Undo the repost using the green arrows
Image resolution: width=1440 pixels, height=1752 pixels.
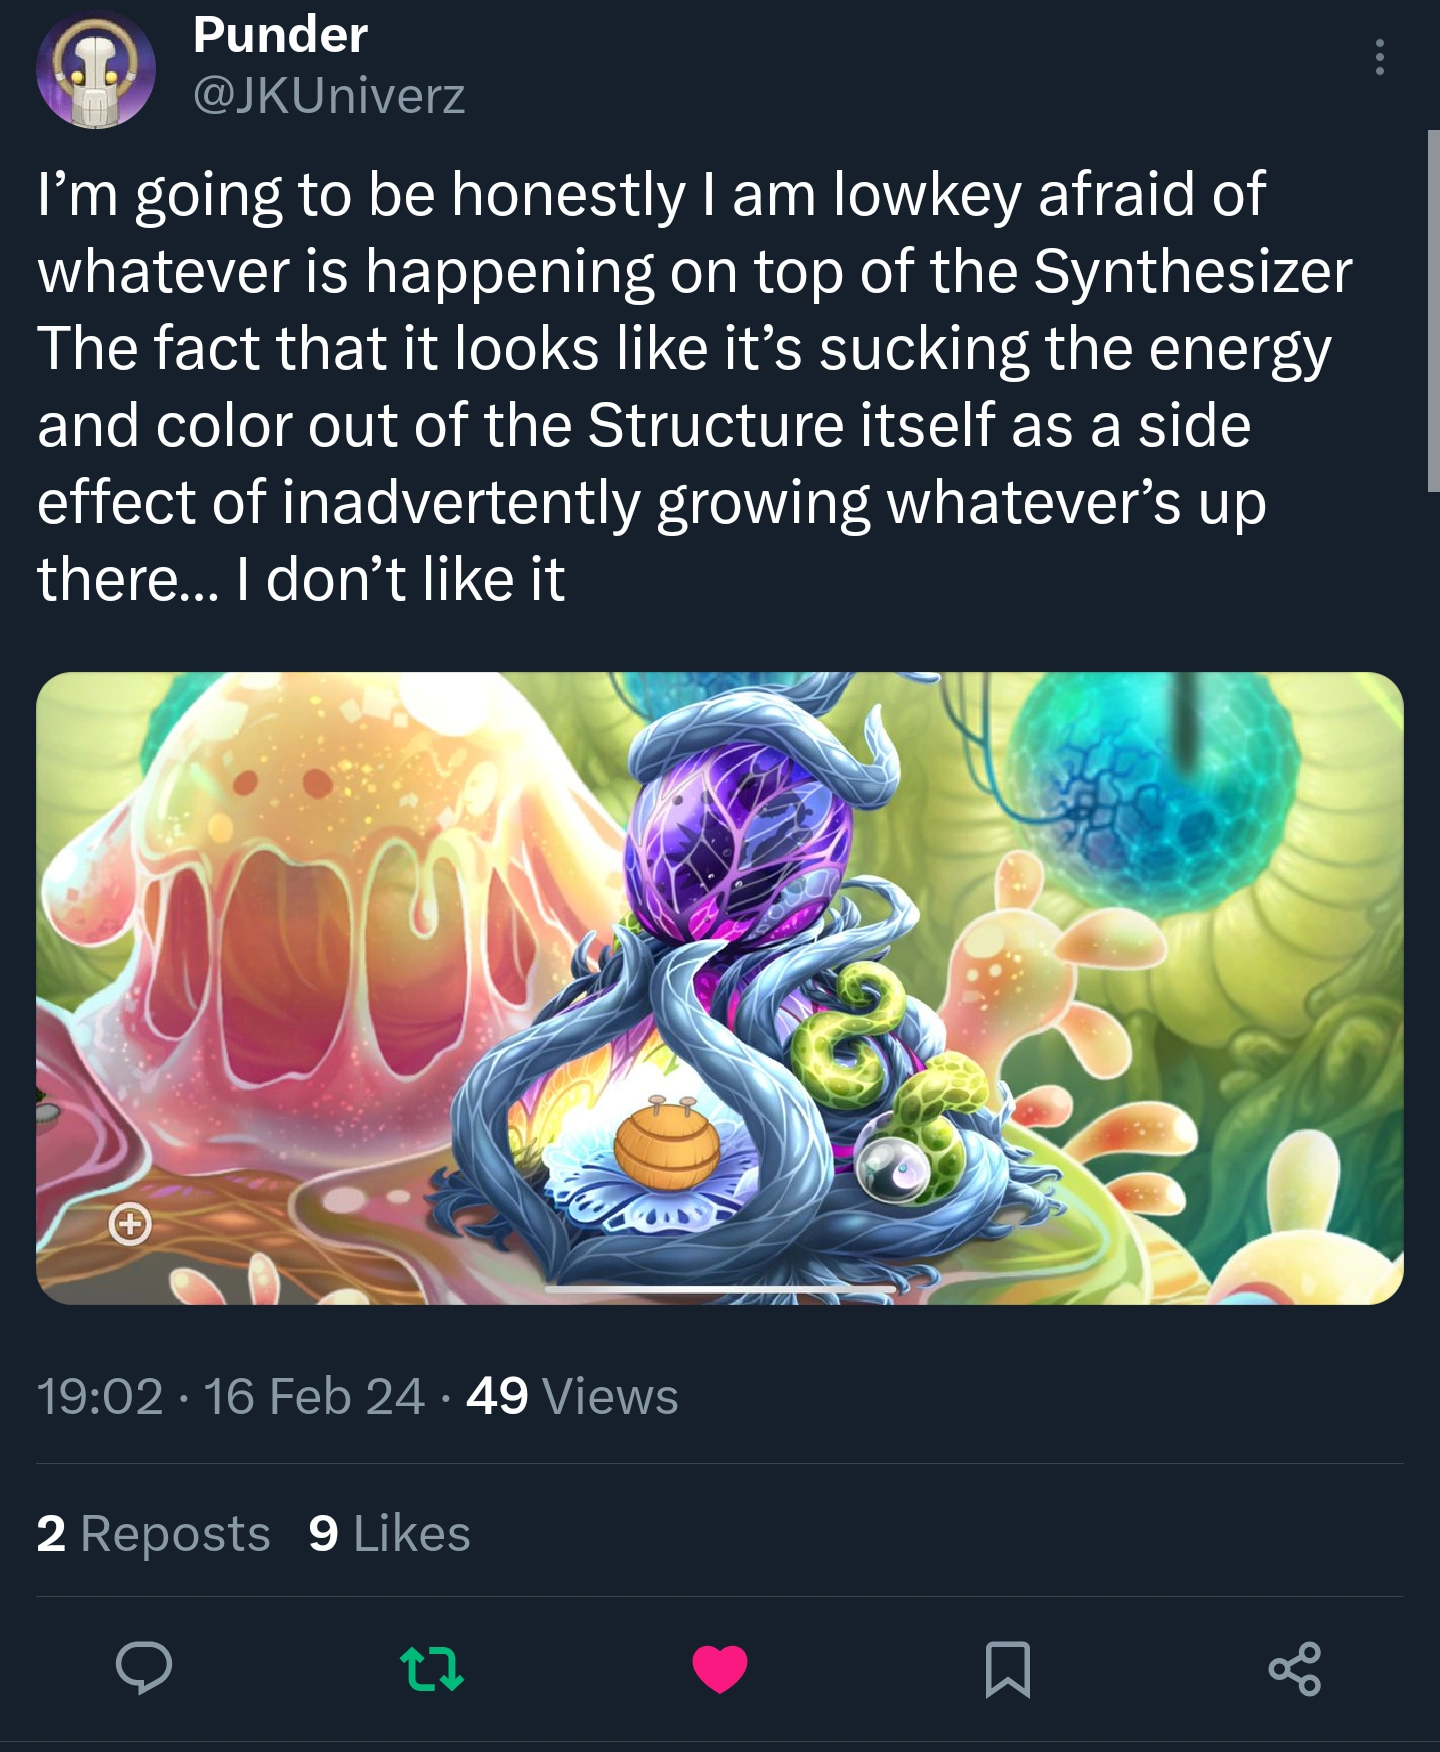point(431,1668)
